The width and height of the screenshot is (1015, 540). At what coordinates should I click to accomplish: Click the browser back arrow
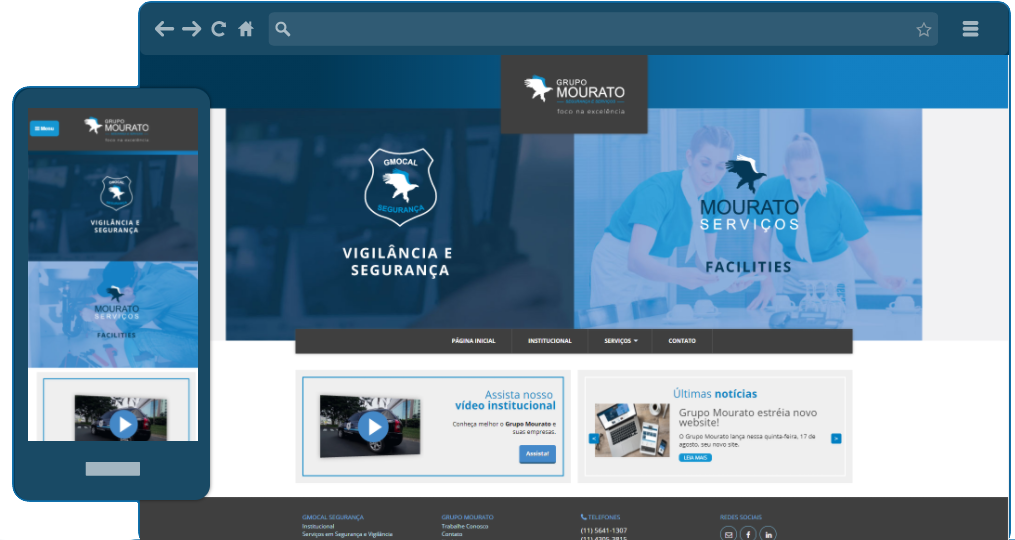[164, 29]
